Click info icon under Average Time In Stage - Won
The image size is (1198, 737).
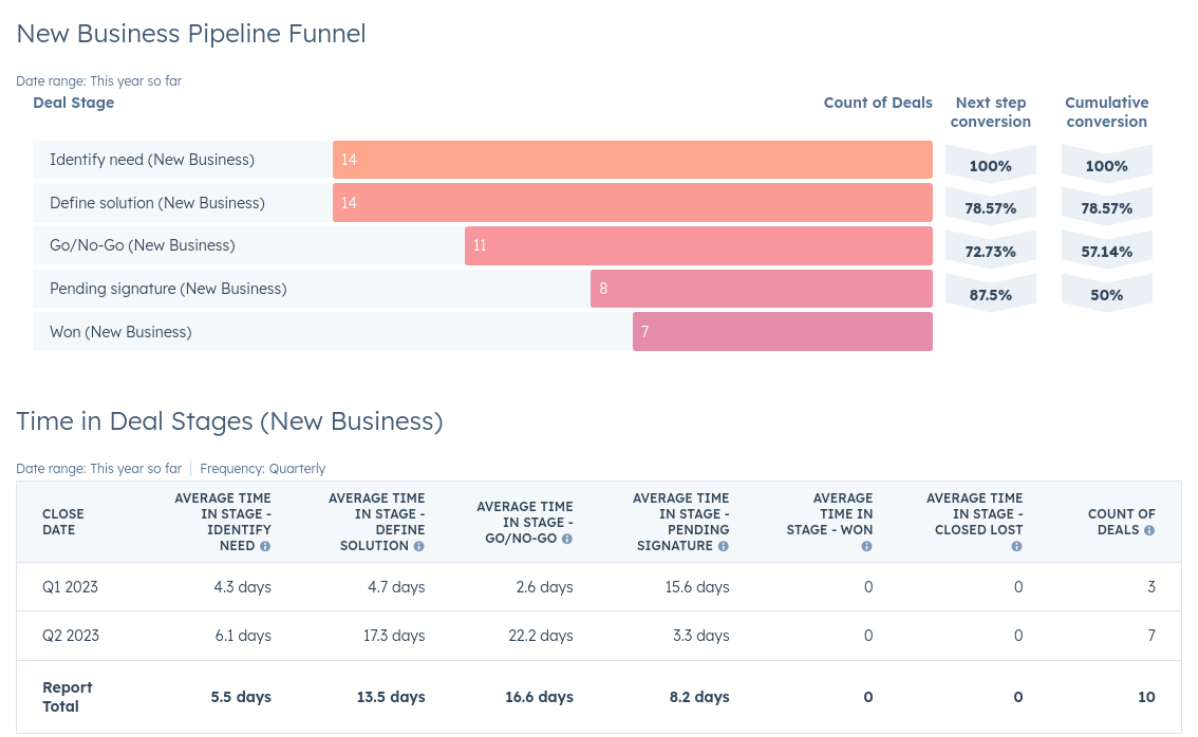(866, 546)
